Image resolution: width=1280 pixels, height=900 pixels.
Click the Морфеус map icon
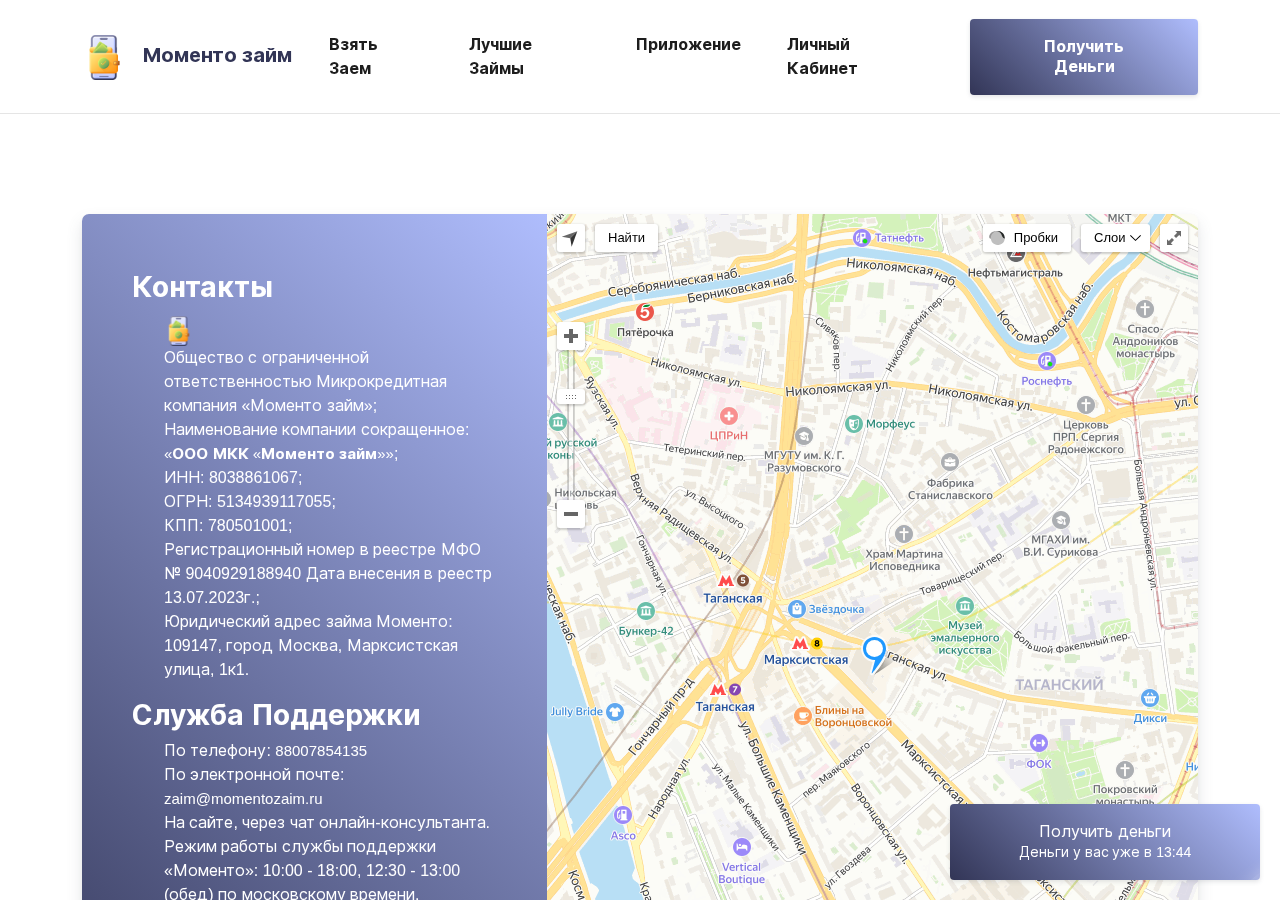(x=854, y=424)
